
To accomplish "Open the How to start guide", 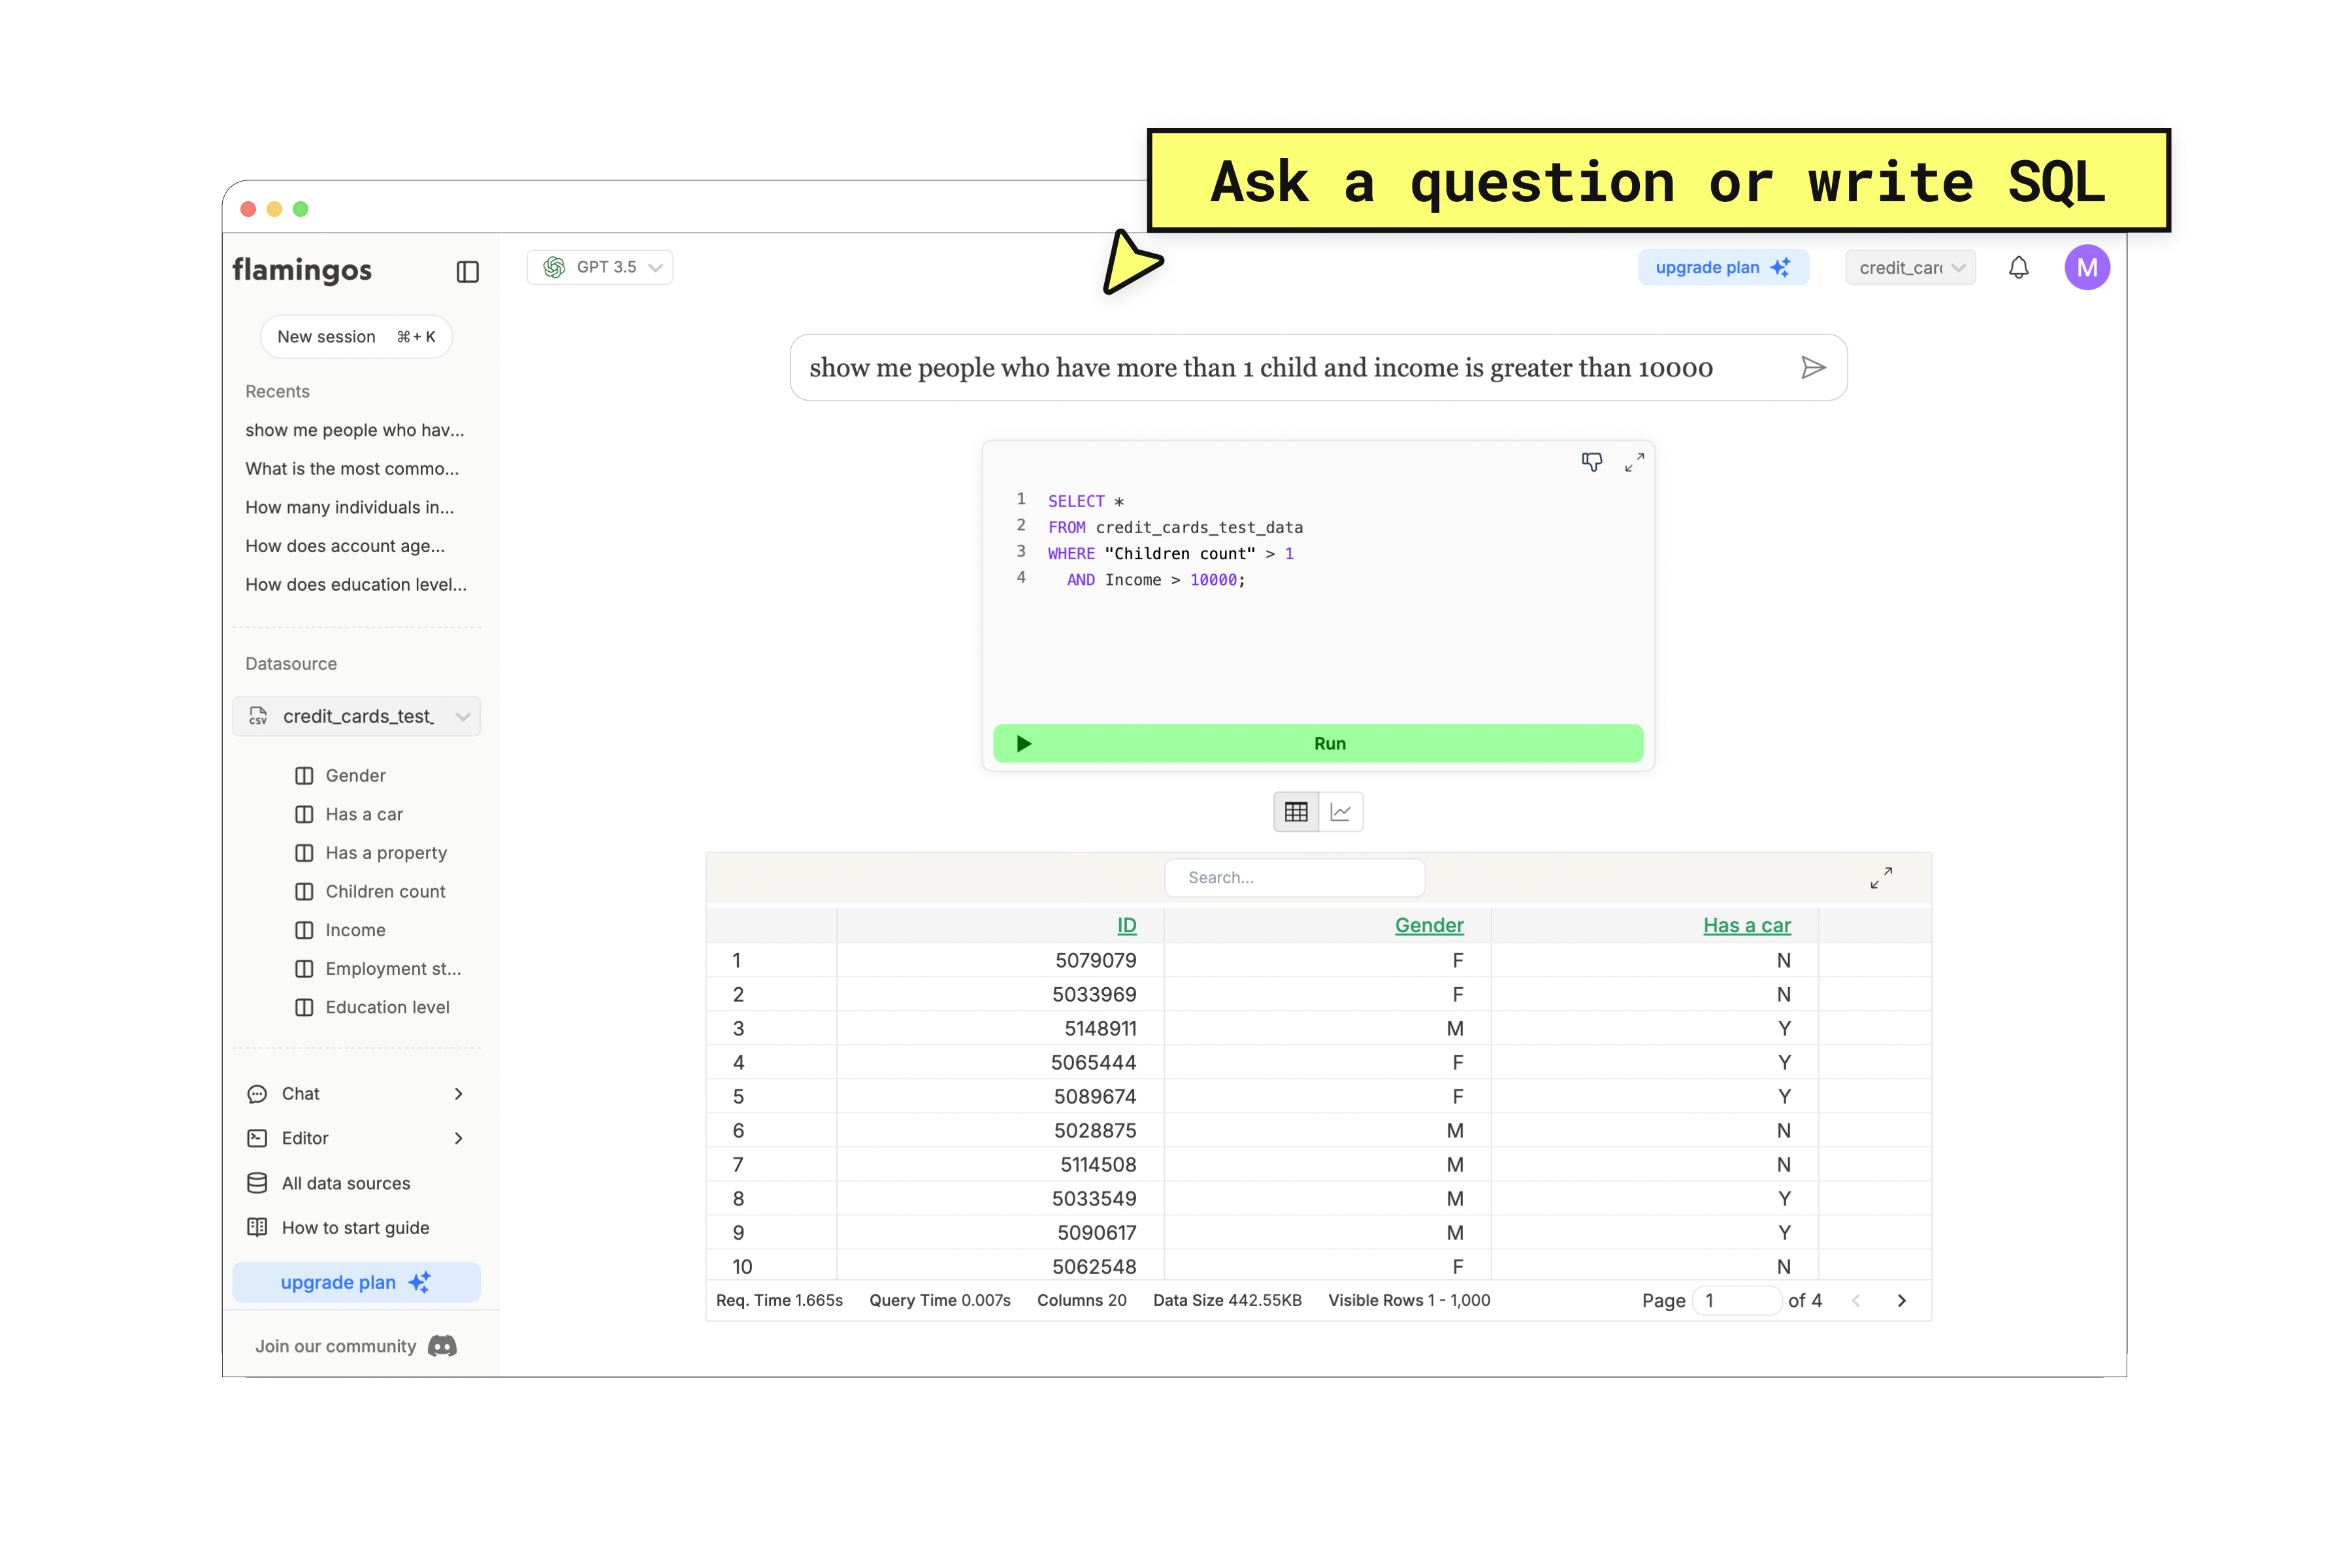I will point(355,1227).
